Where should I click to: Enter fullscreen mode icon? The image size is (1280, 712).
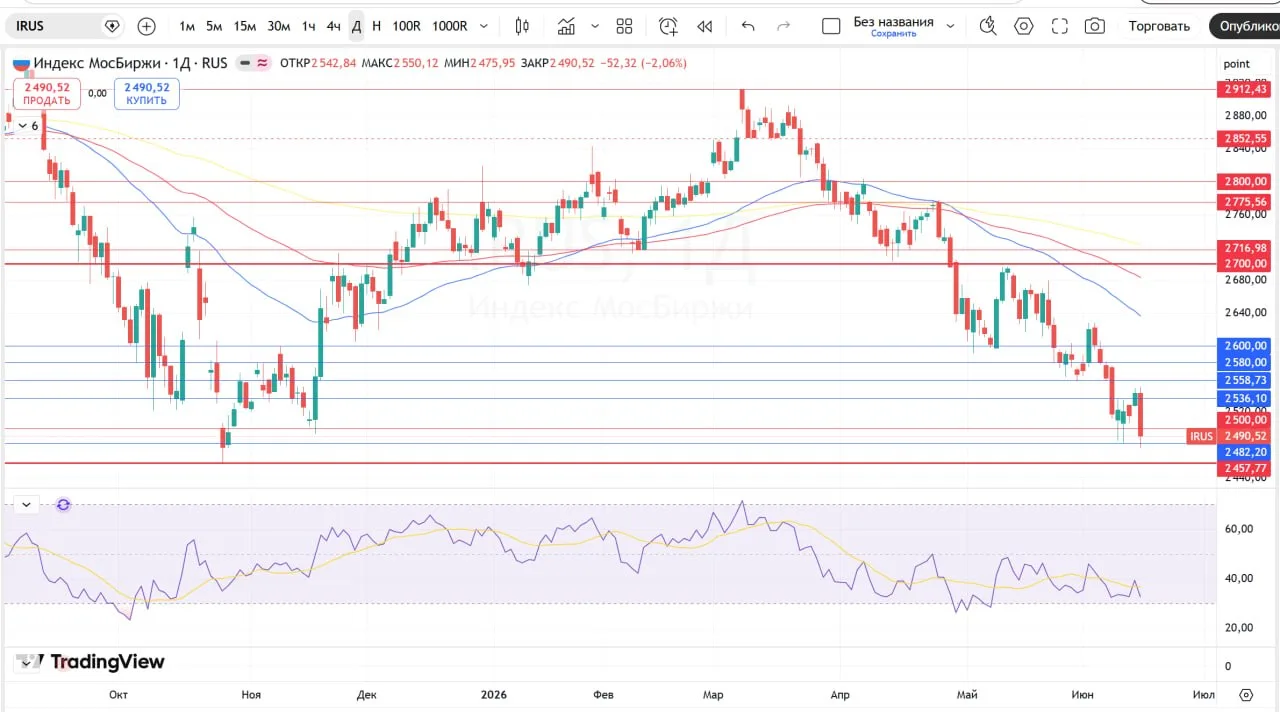[1060, 26]
